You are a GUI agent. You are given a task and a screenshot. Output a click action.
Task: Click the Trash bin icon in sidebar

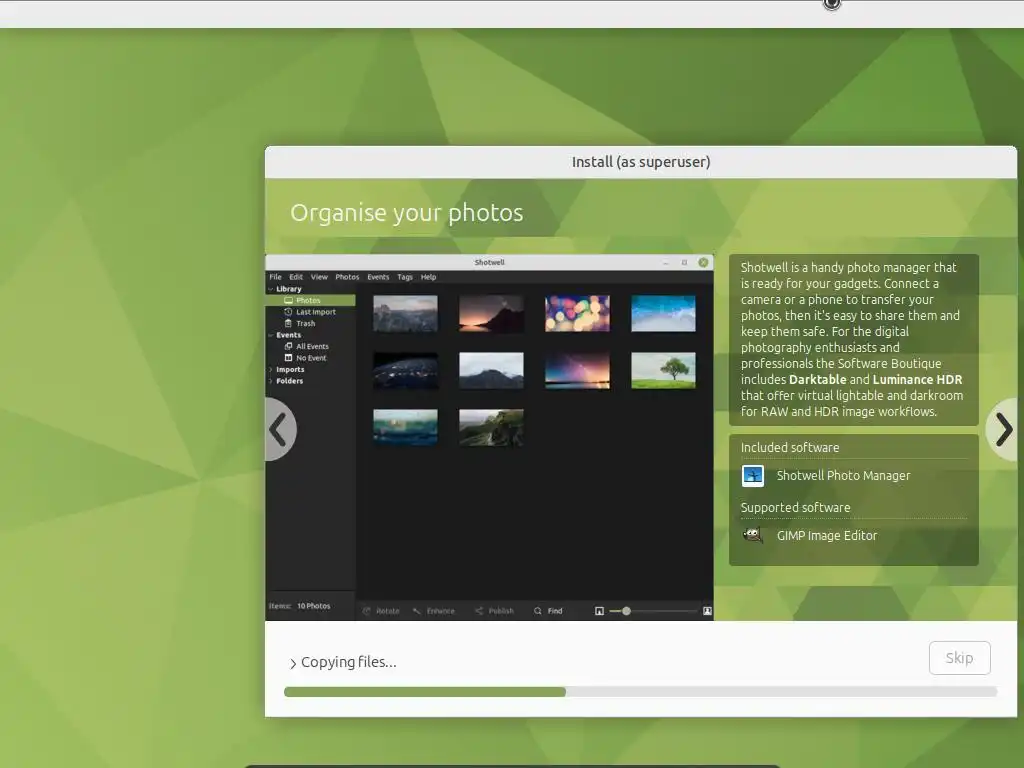point(288,323)
